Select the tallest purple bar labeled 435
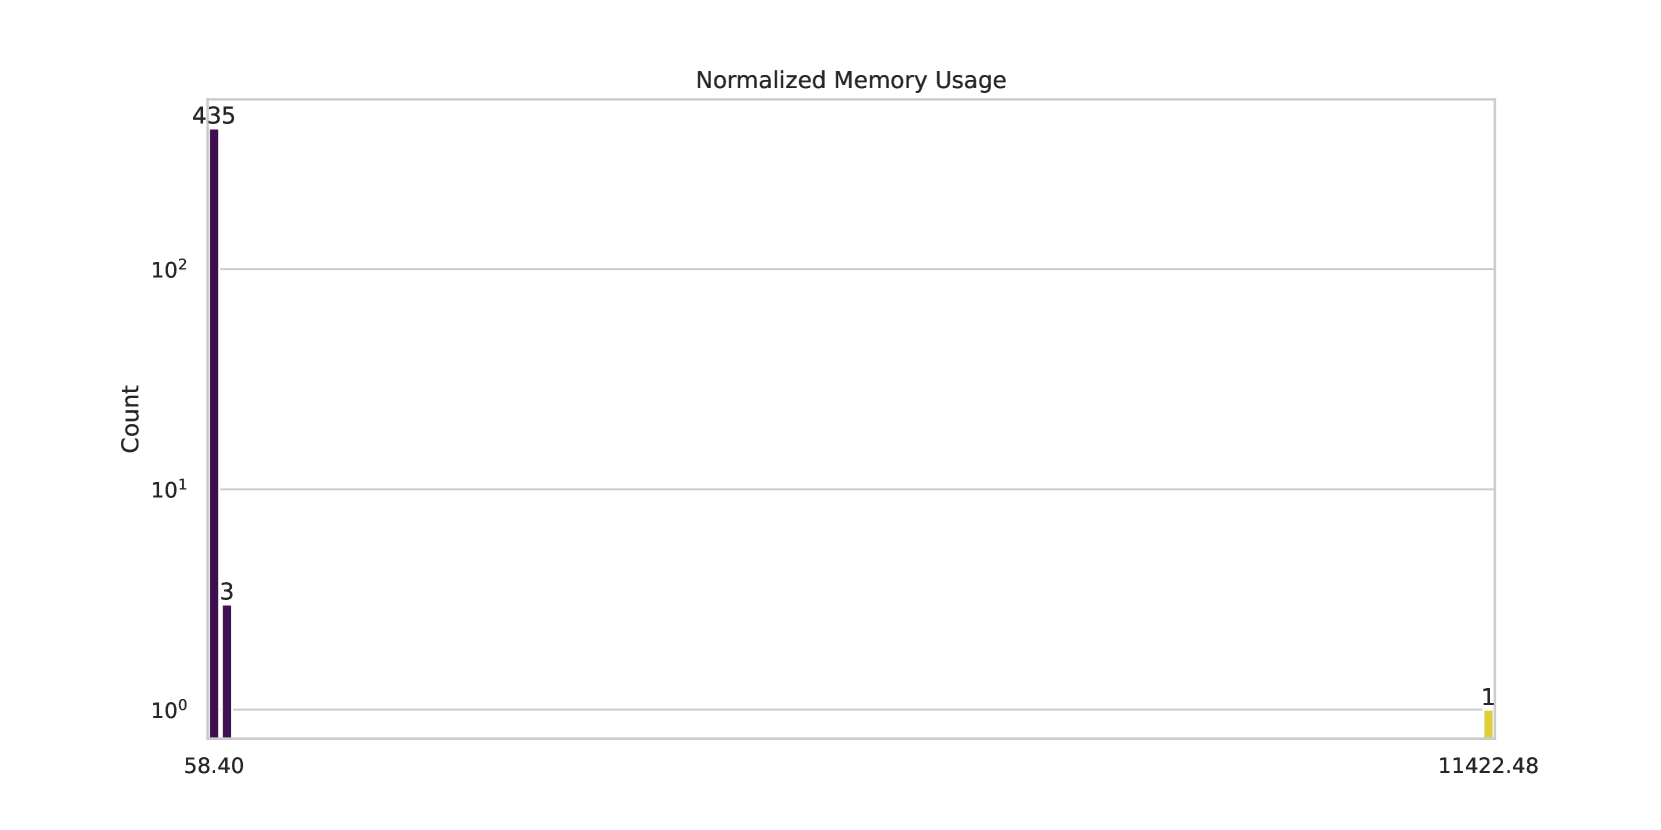Viewport: 1661px width, 830px height. (x=214, y=430)
